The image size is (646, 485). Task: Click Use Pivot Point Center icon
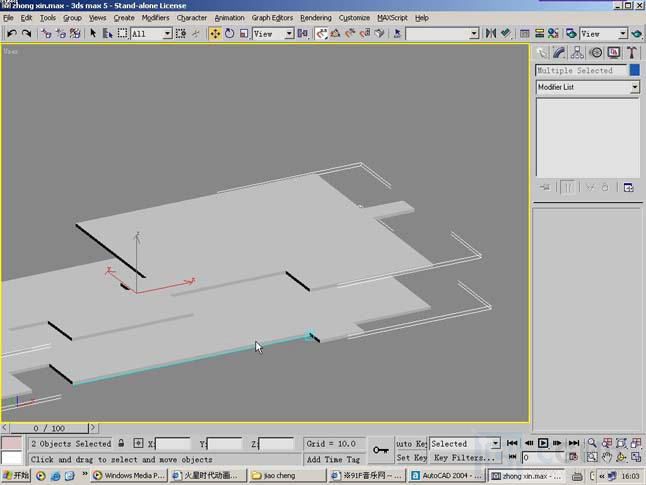(x=303, y=33)
